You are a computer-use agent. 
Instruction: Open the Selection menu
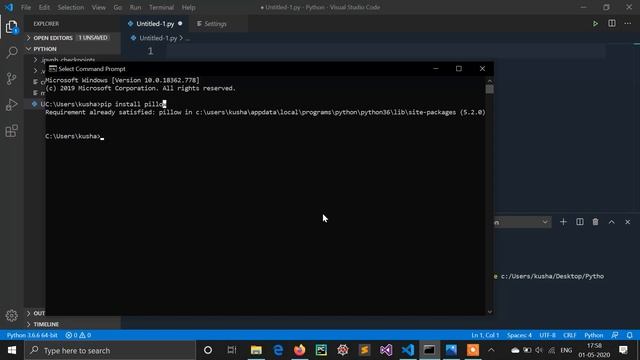71,7
